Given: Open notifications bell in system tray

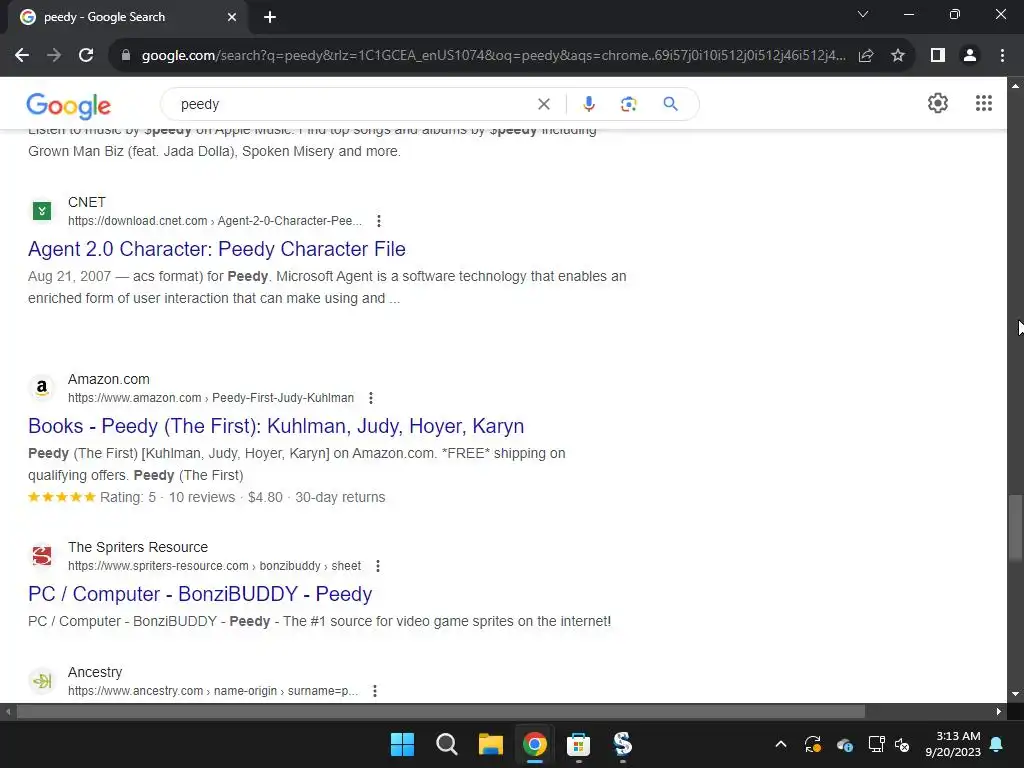Looking at the screenshot, I should (997, 744).
